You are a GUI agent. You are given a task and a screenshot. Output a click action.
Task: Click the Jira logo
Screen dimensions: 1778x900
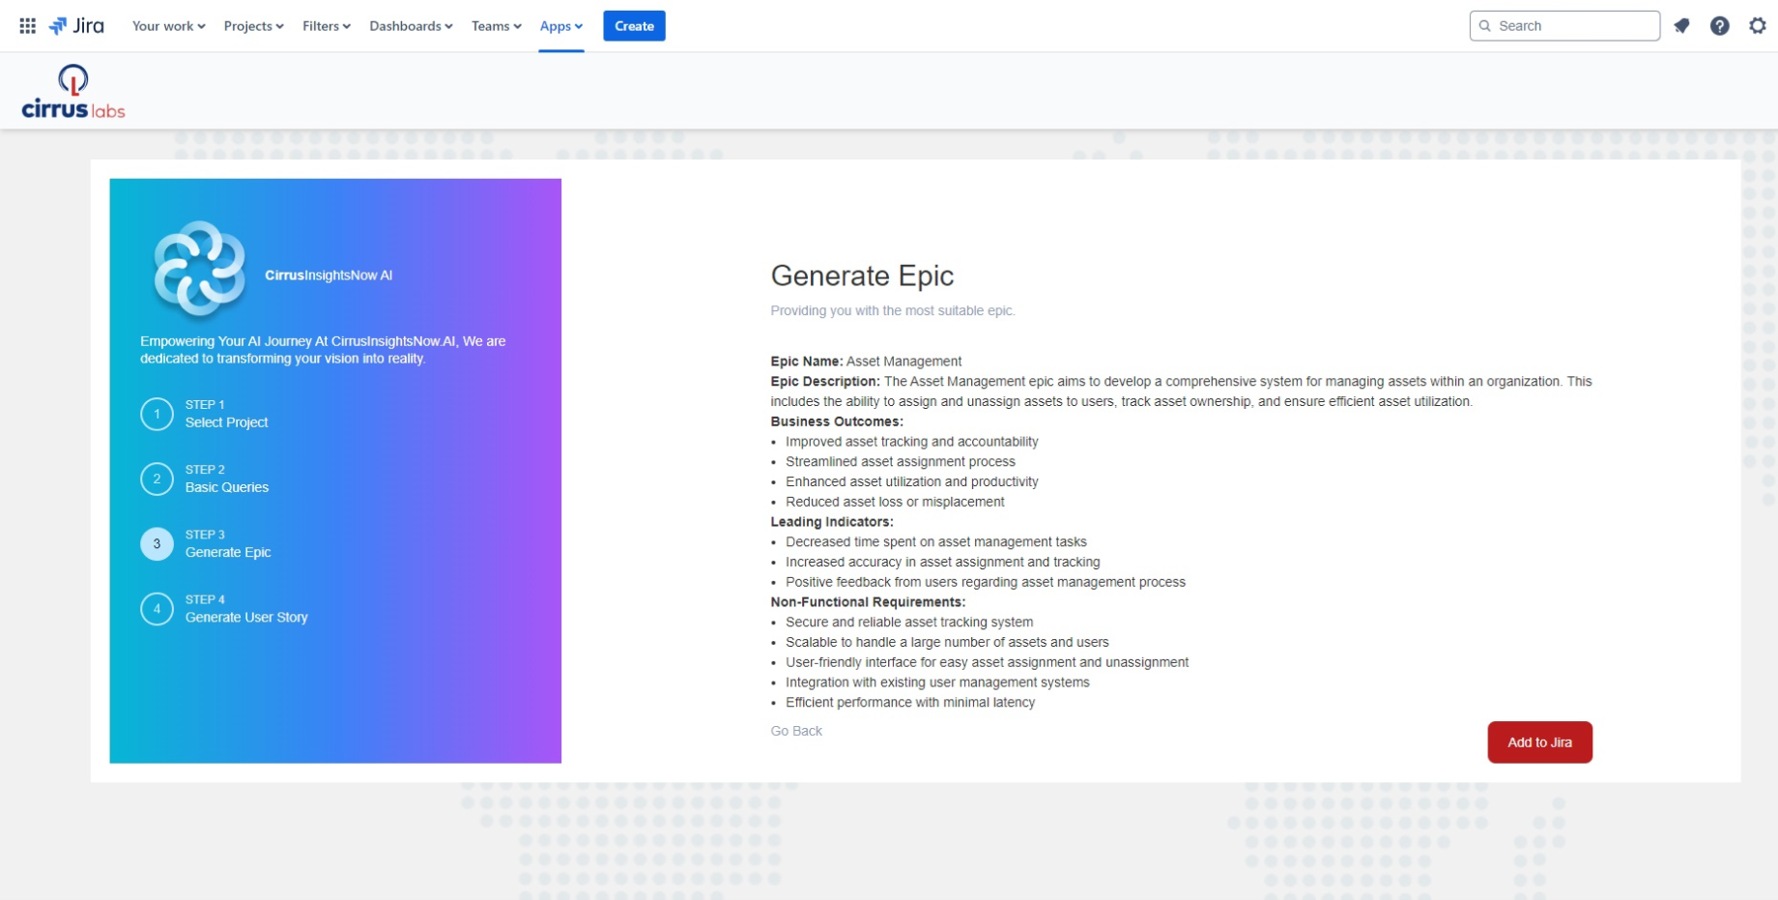pyautogui.click(x=76, y=26)
